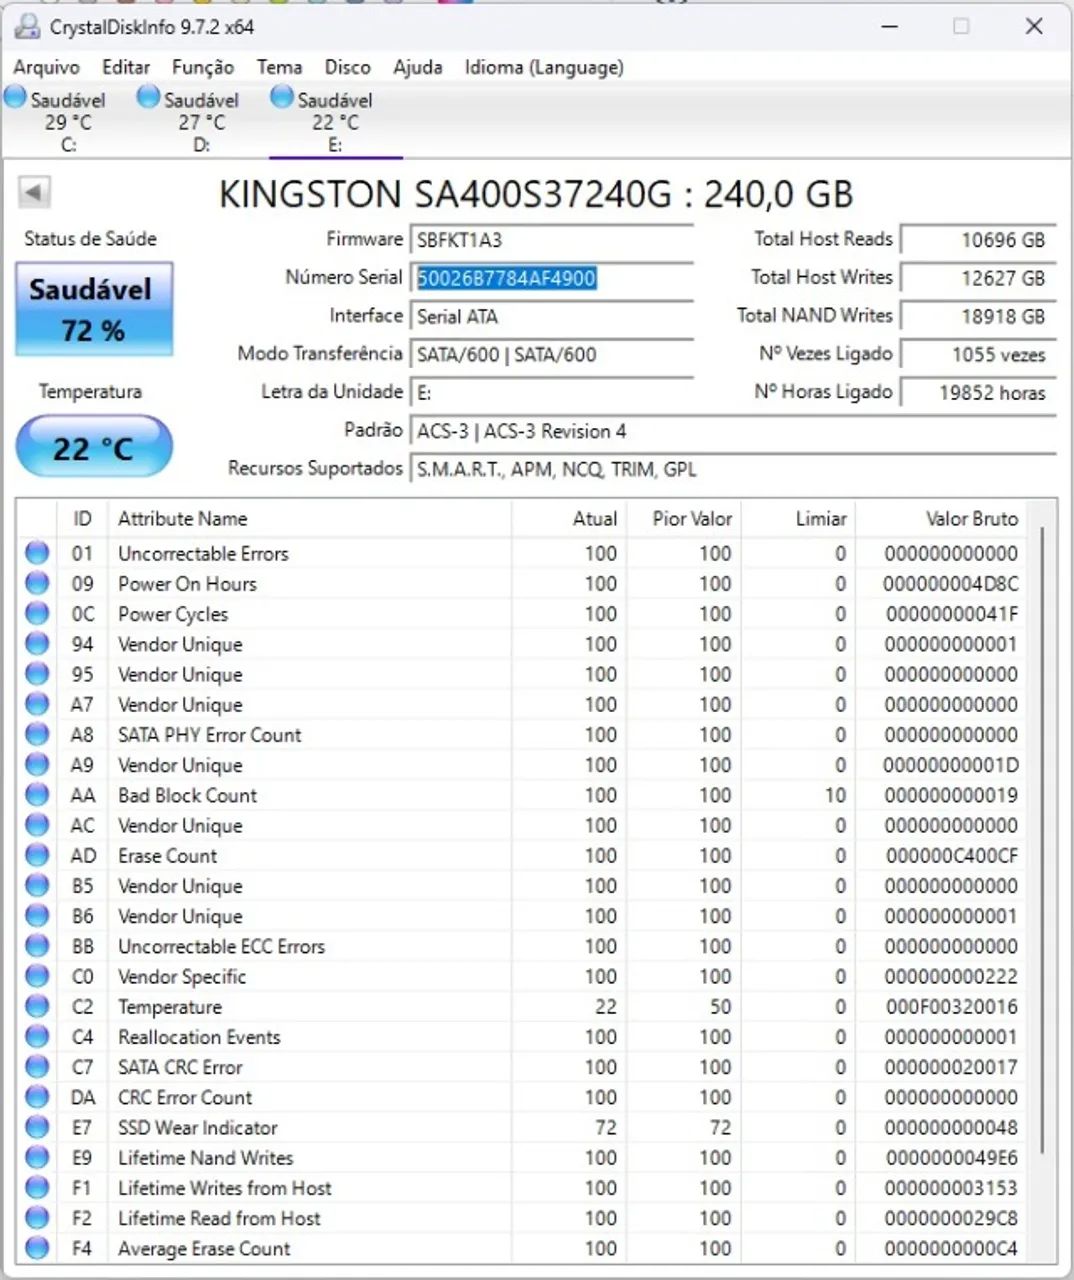1074x1280 pixels.
Task: Click raw value 000000020017 of SATA CRC Error
Action: (x=951, y=1067)
